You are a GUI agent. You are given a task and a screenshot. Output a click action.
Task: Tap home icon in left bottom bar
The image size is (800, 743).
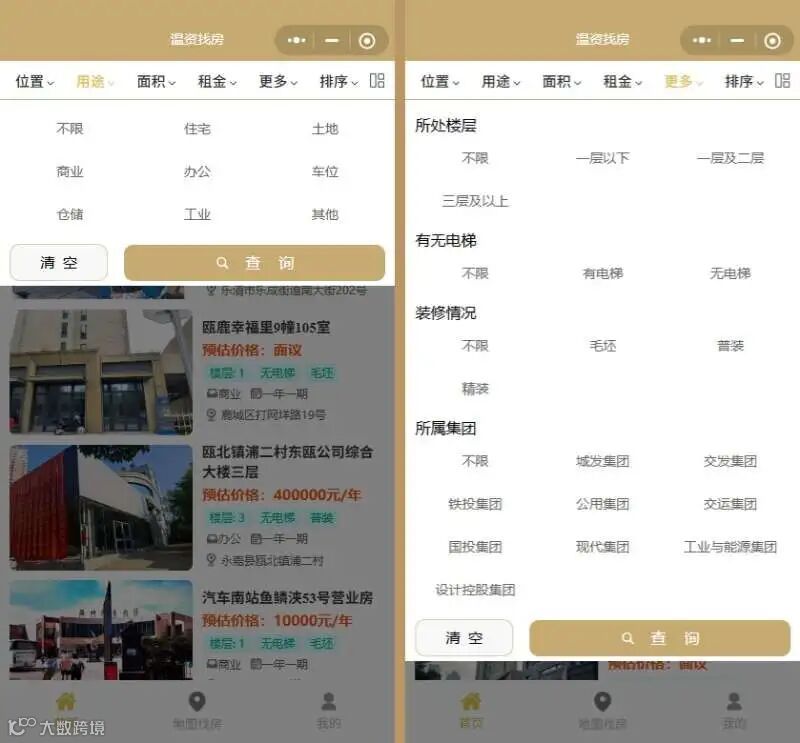(x=66, y=702)
